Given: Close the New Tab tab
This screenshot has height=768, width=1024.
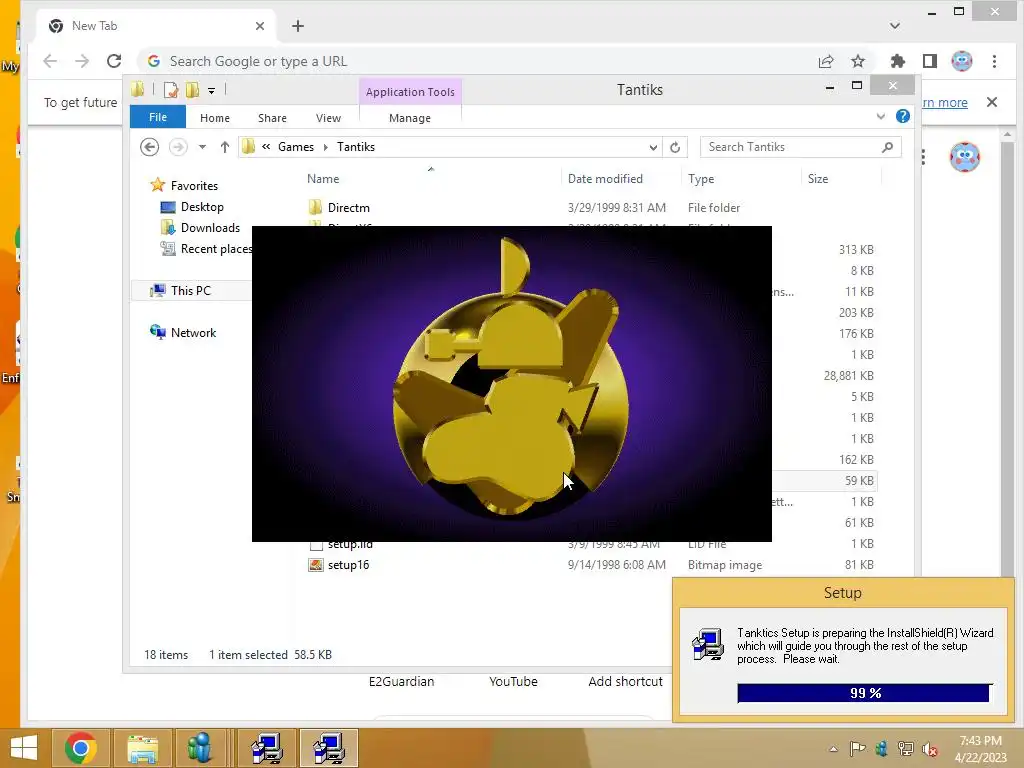Looking at the screenshot, I should [260, 26].
